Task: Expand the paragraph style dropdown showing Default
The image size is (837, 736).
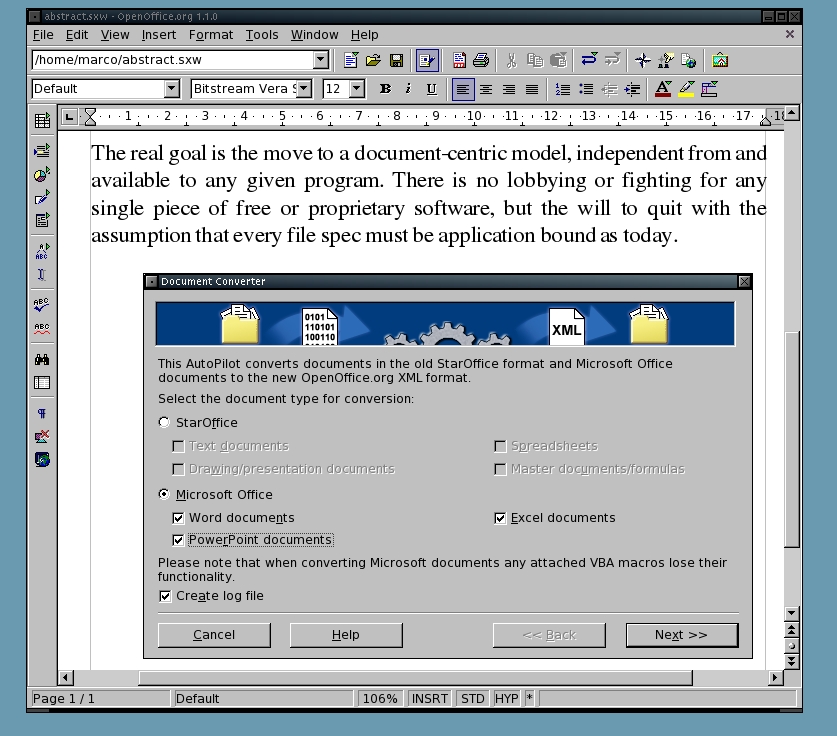Action: click(x=171, y=89)
